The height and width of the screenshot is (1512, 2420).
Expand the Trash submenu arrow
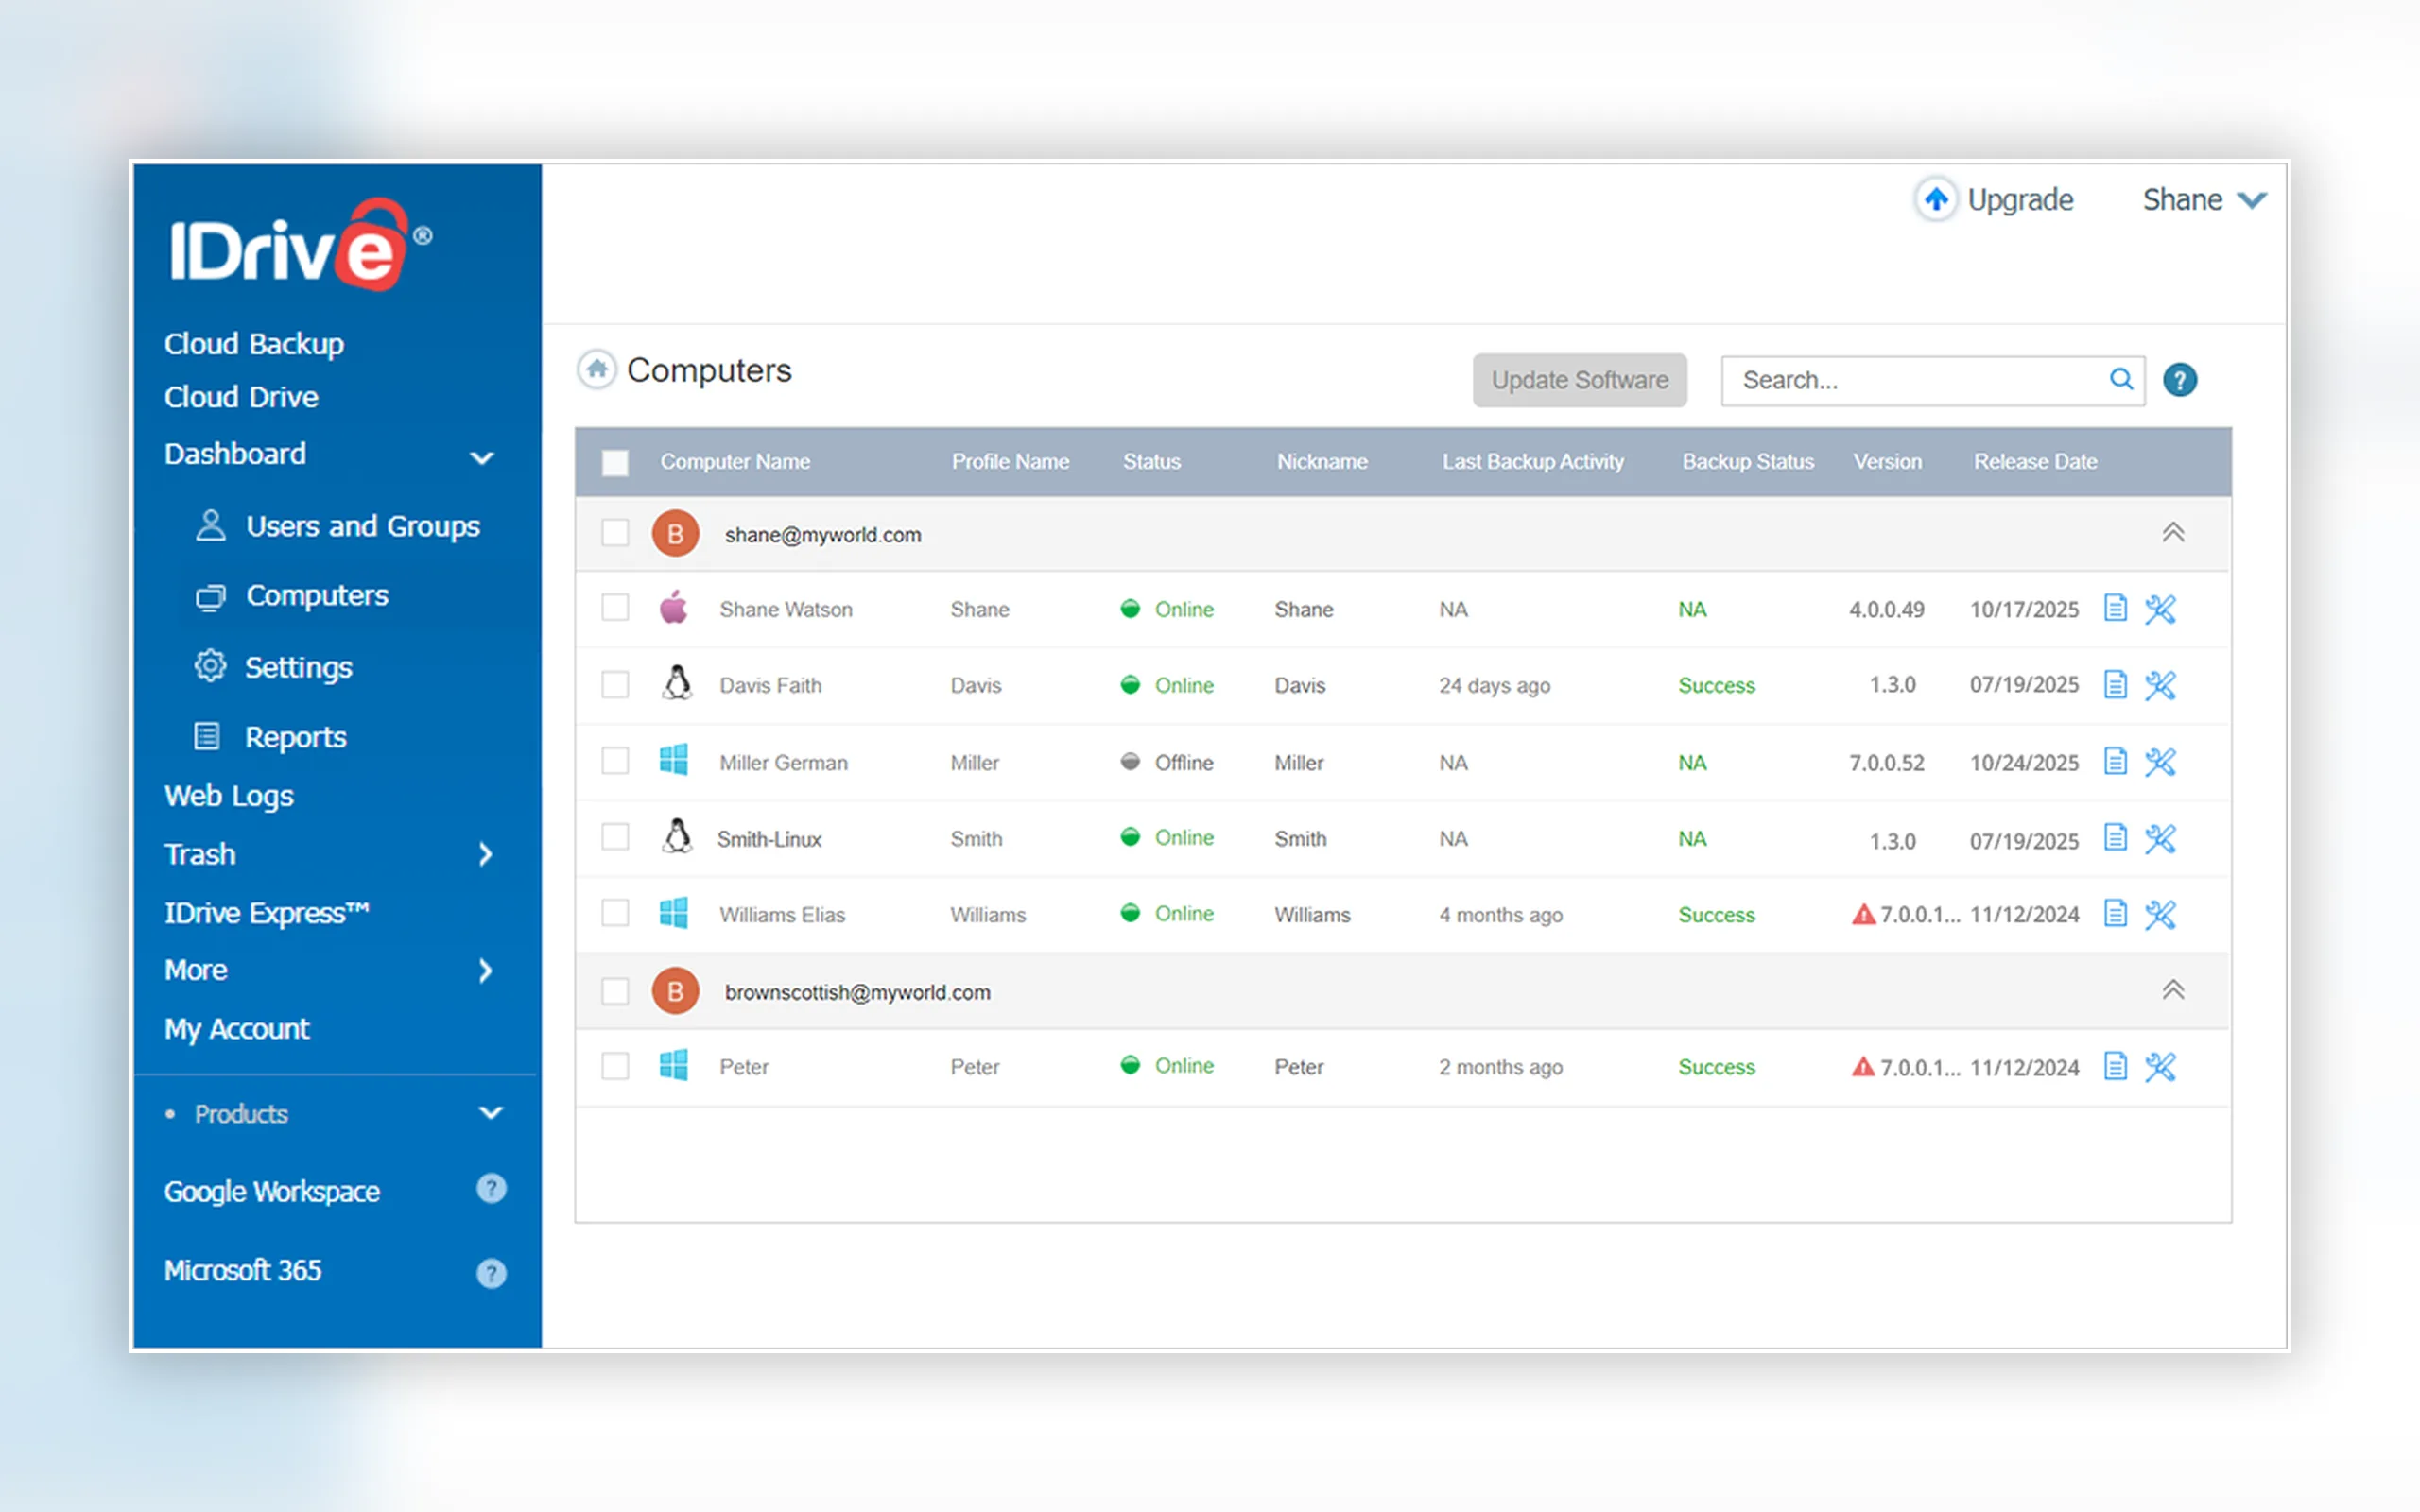tap(486, 855)
